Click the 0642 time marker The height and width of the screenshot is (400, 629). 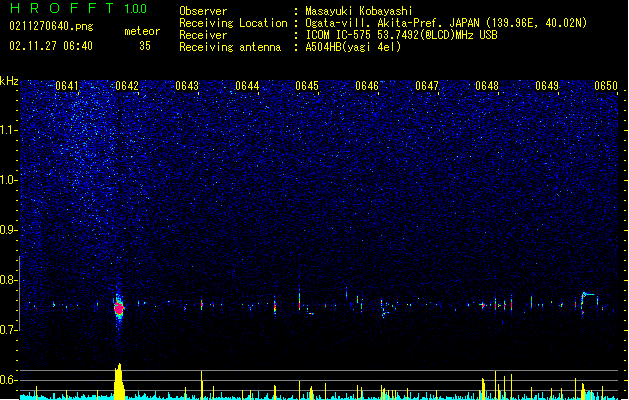pos(127,86)
